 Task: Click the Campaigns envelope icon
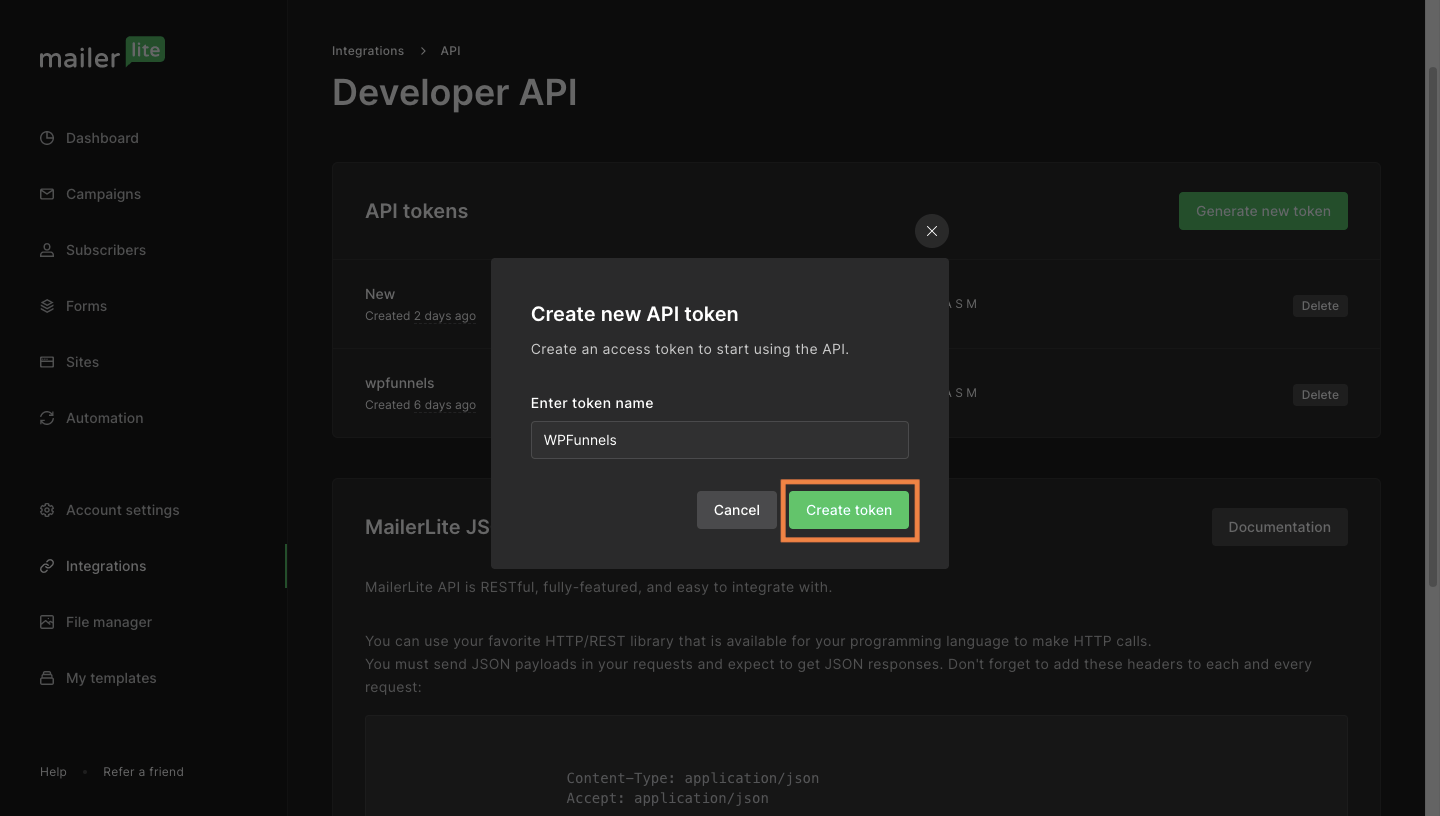pyautogui.click(x=47, y=194)
